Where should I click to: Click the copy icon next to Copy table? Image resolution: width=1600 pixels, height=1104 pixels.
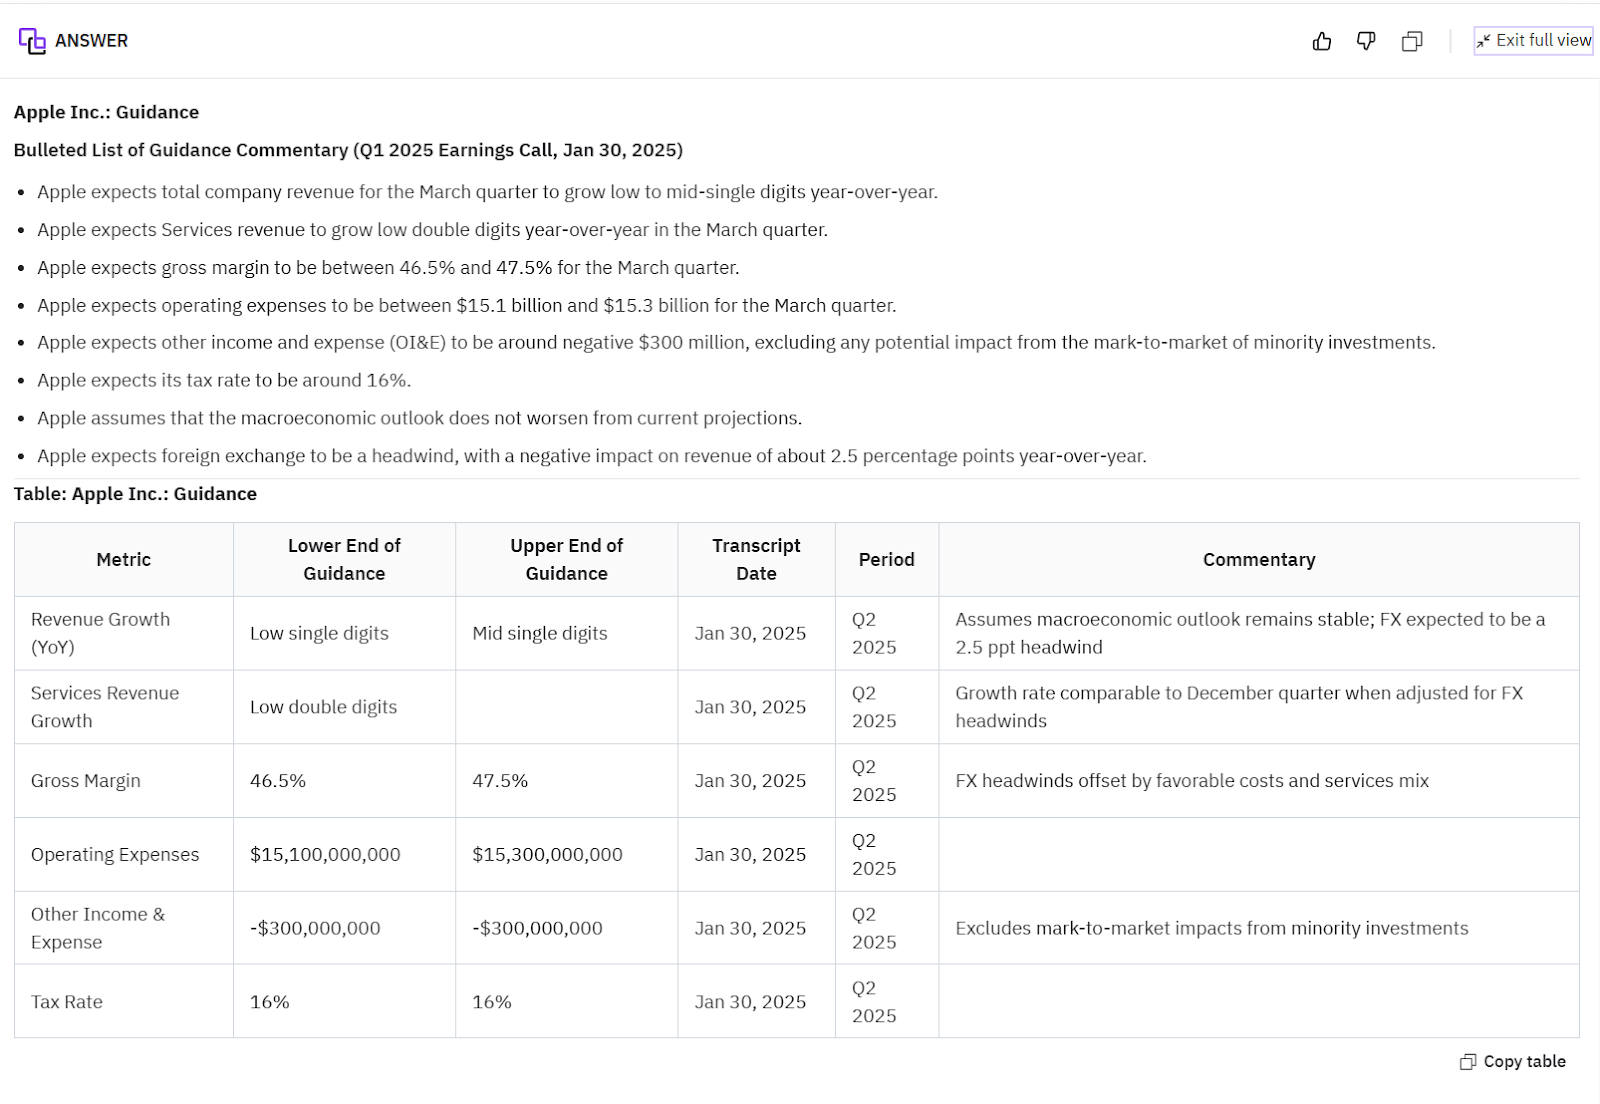[x=1467, y=1061]
